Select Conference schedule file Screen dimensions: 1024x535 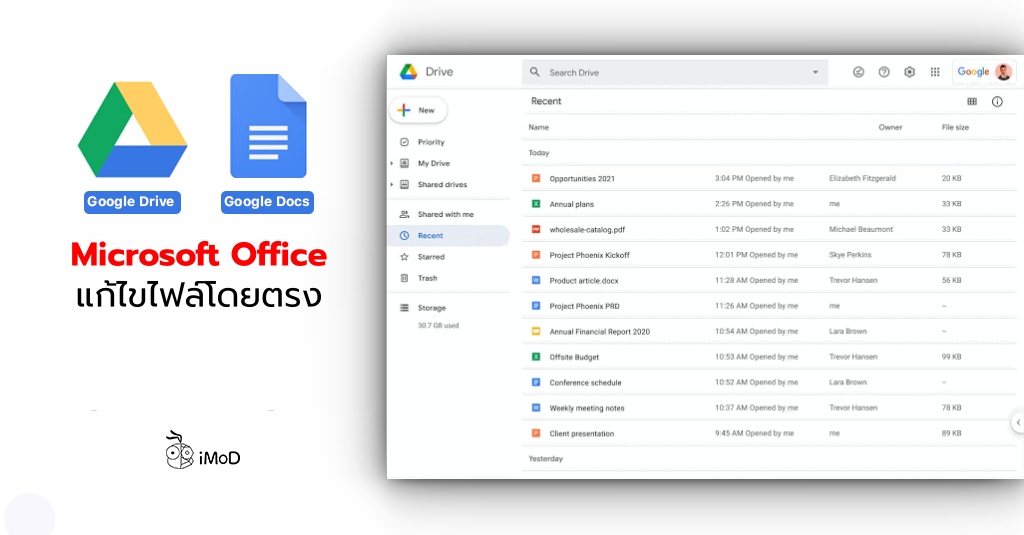click(x=769, y=382)
